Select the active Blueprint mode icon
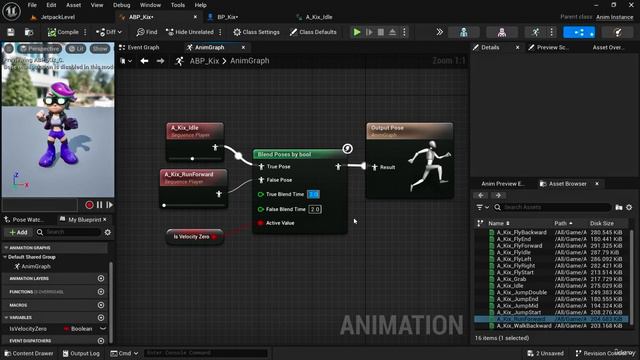The width and height of the screenshot is (640, 360). pyautogui.click(x=579, y=32)
